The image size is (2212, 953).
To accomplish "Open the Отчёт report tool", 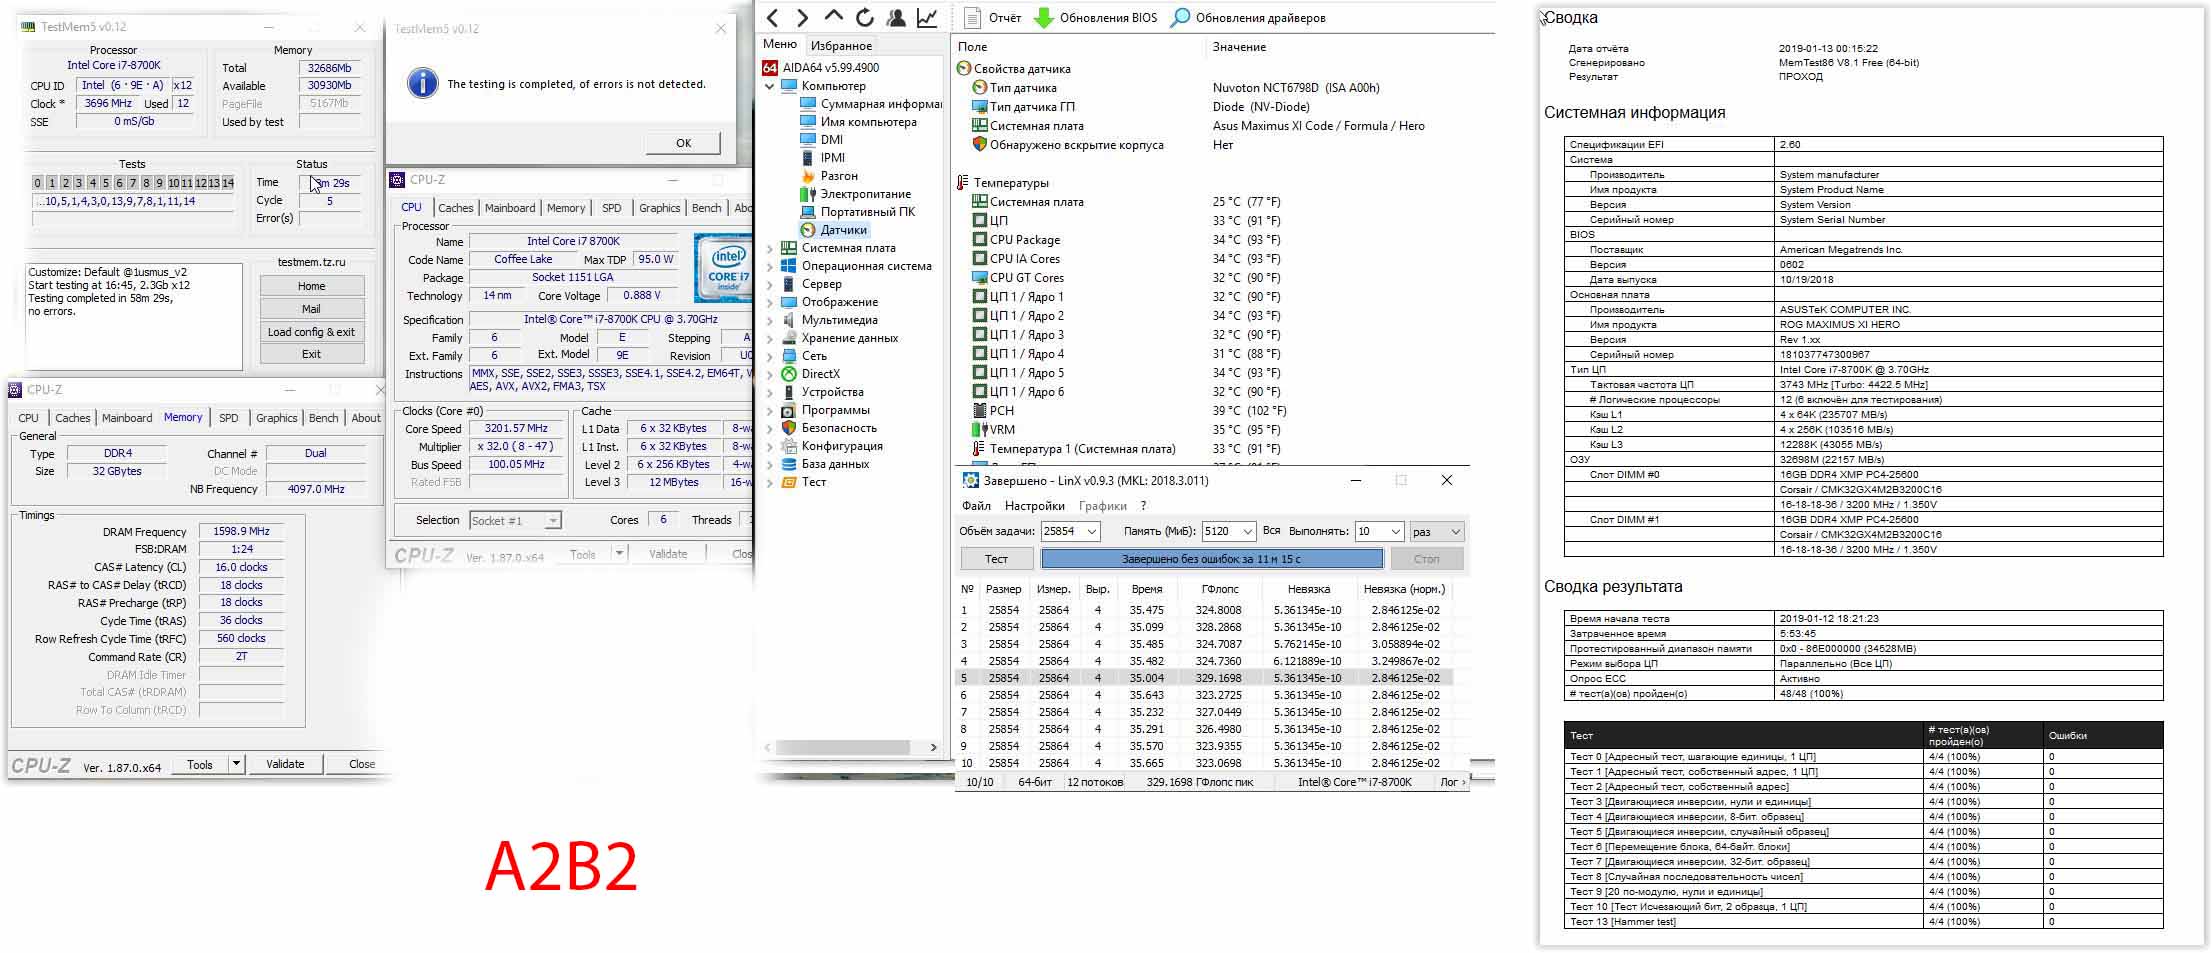I will click(993, 17).
